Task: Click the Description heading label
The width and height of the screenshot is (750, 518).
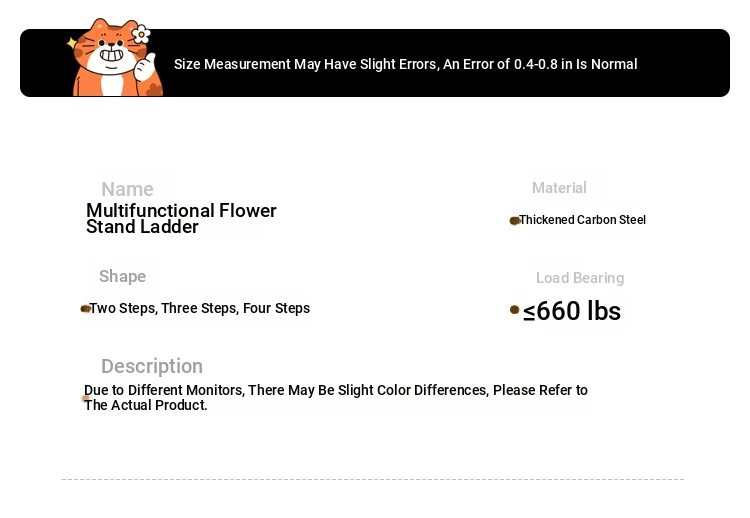Action: (x=152, y=366)
